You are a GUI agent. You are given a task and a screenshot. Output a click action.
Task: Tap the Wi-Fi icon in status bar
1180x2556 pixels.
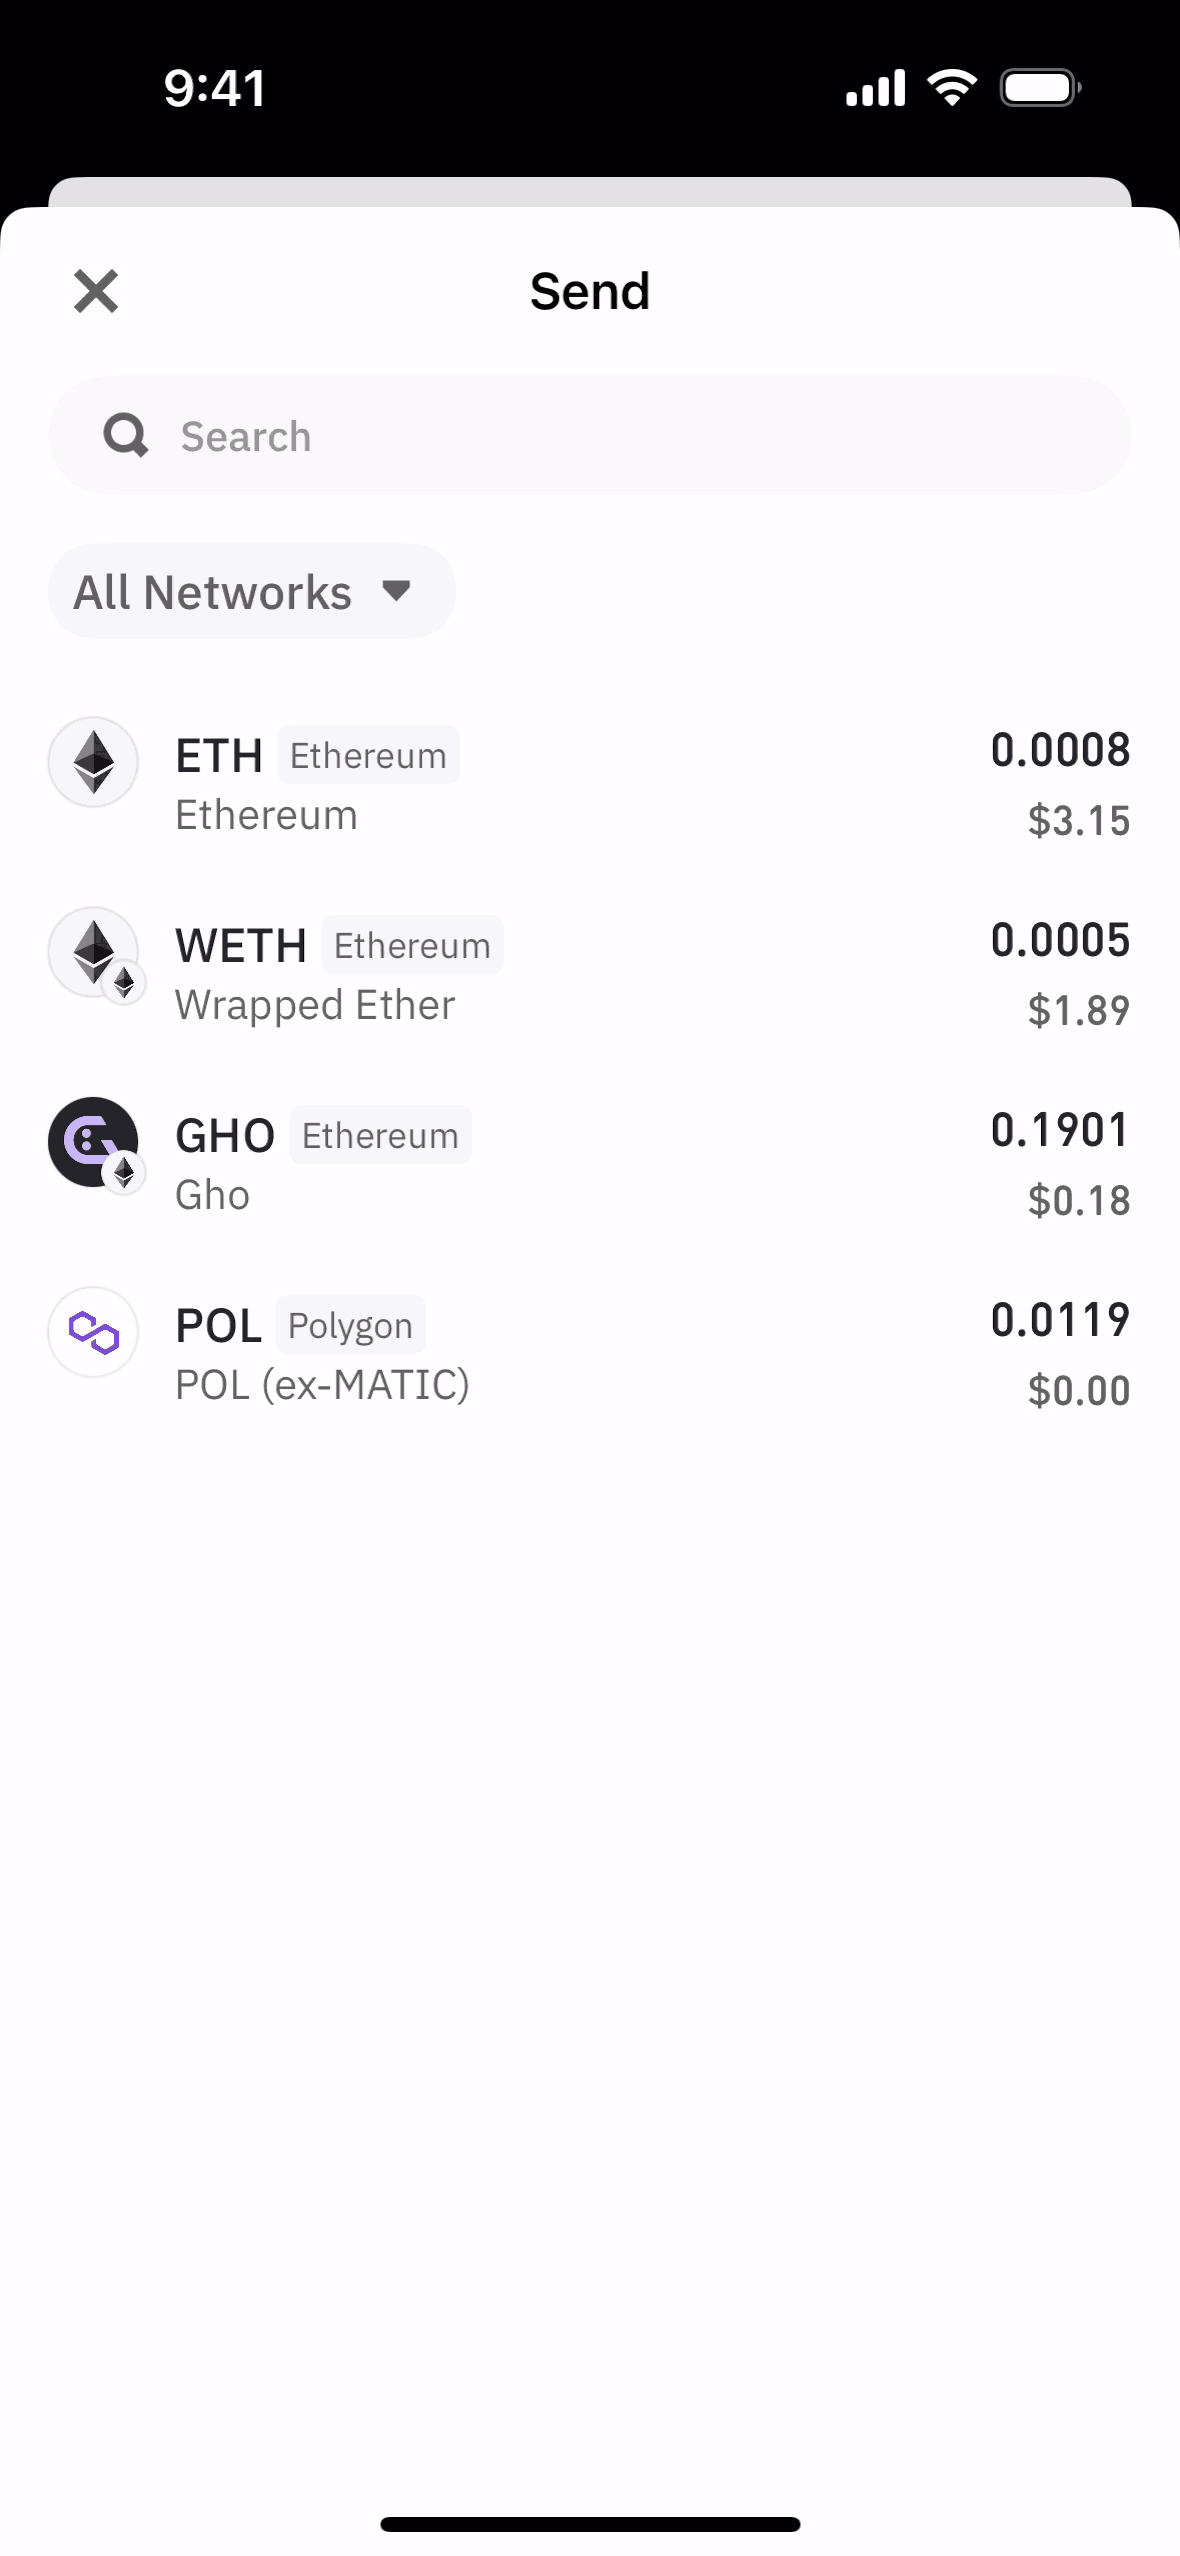click(952, 88)
